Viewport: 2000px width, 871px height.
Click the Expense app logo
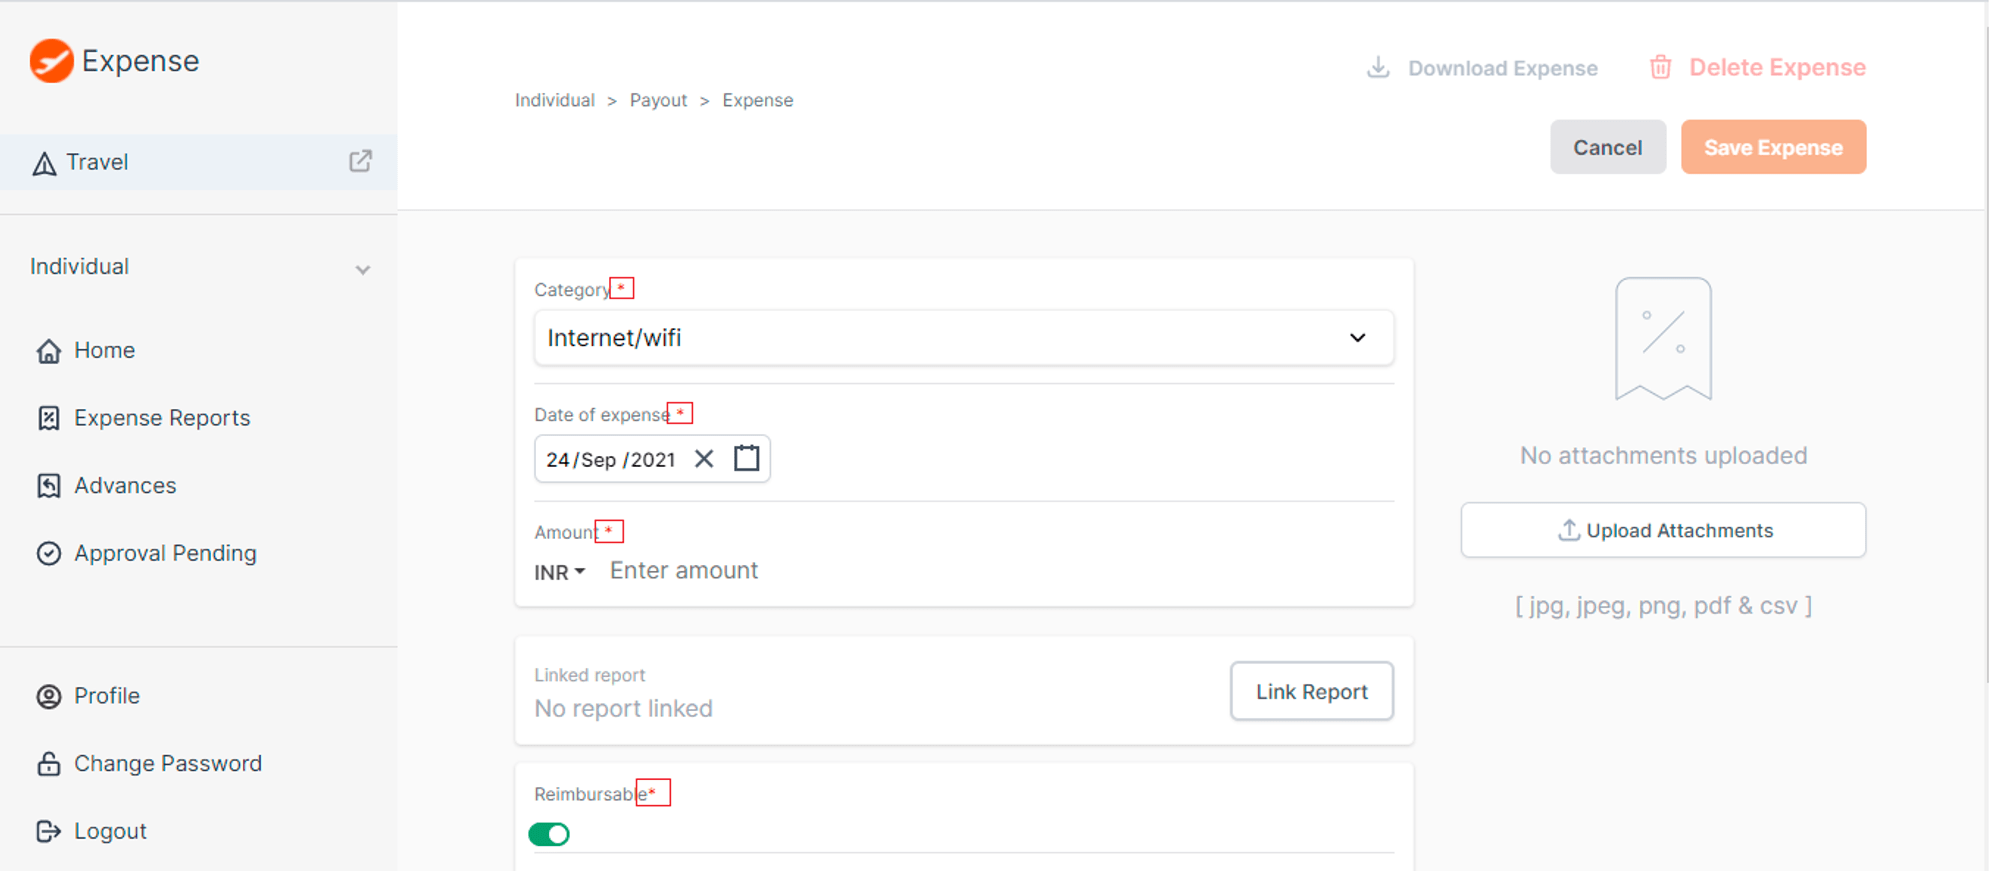[x=51, y=61]
